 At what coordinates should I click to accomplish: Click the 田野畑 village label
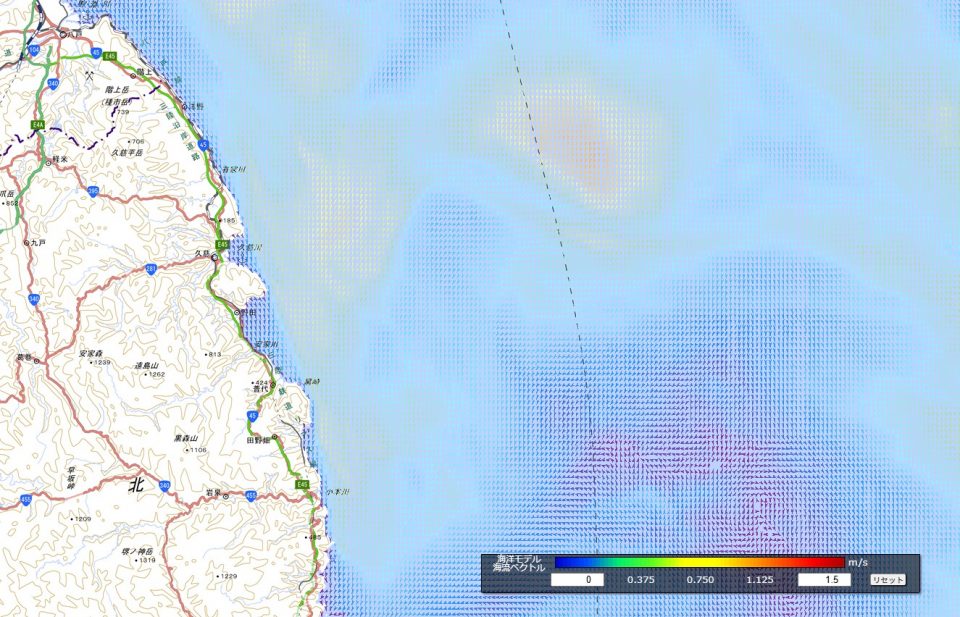coord(258,439)
